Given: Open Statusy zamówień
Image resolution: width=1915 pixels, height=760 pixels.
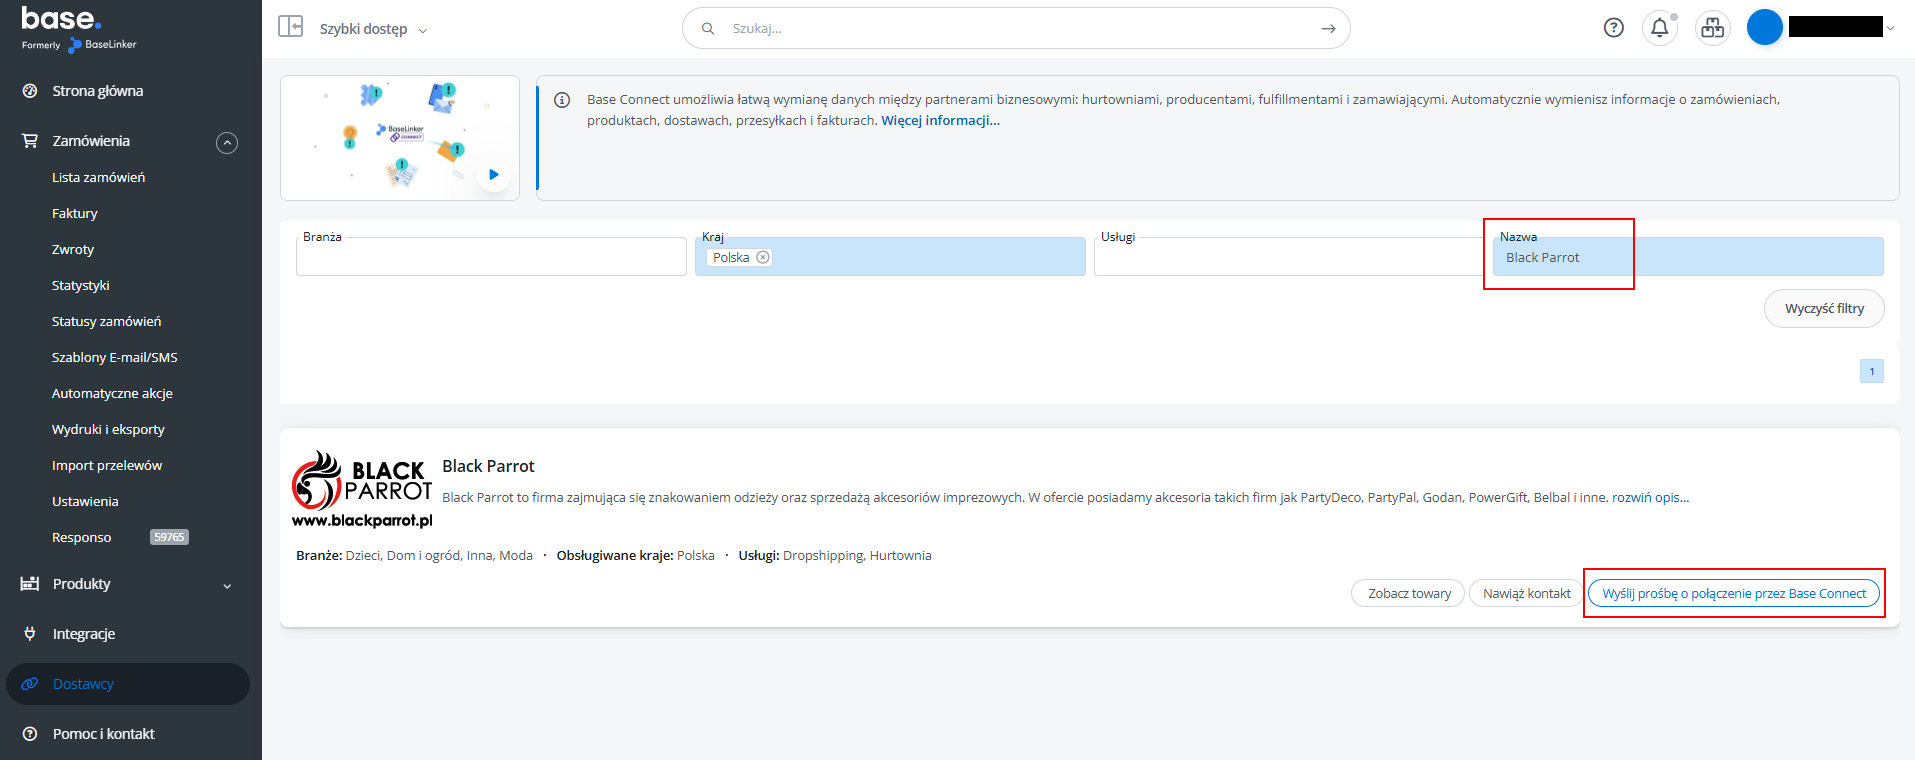Looking at the screenshot, I should 106,321.
